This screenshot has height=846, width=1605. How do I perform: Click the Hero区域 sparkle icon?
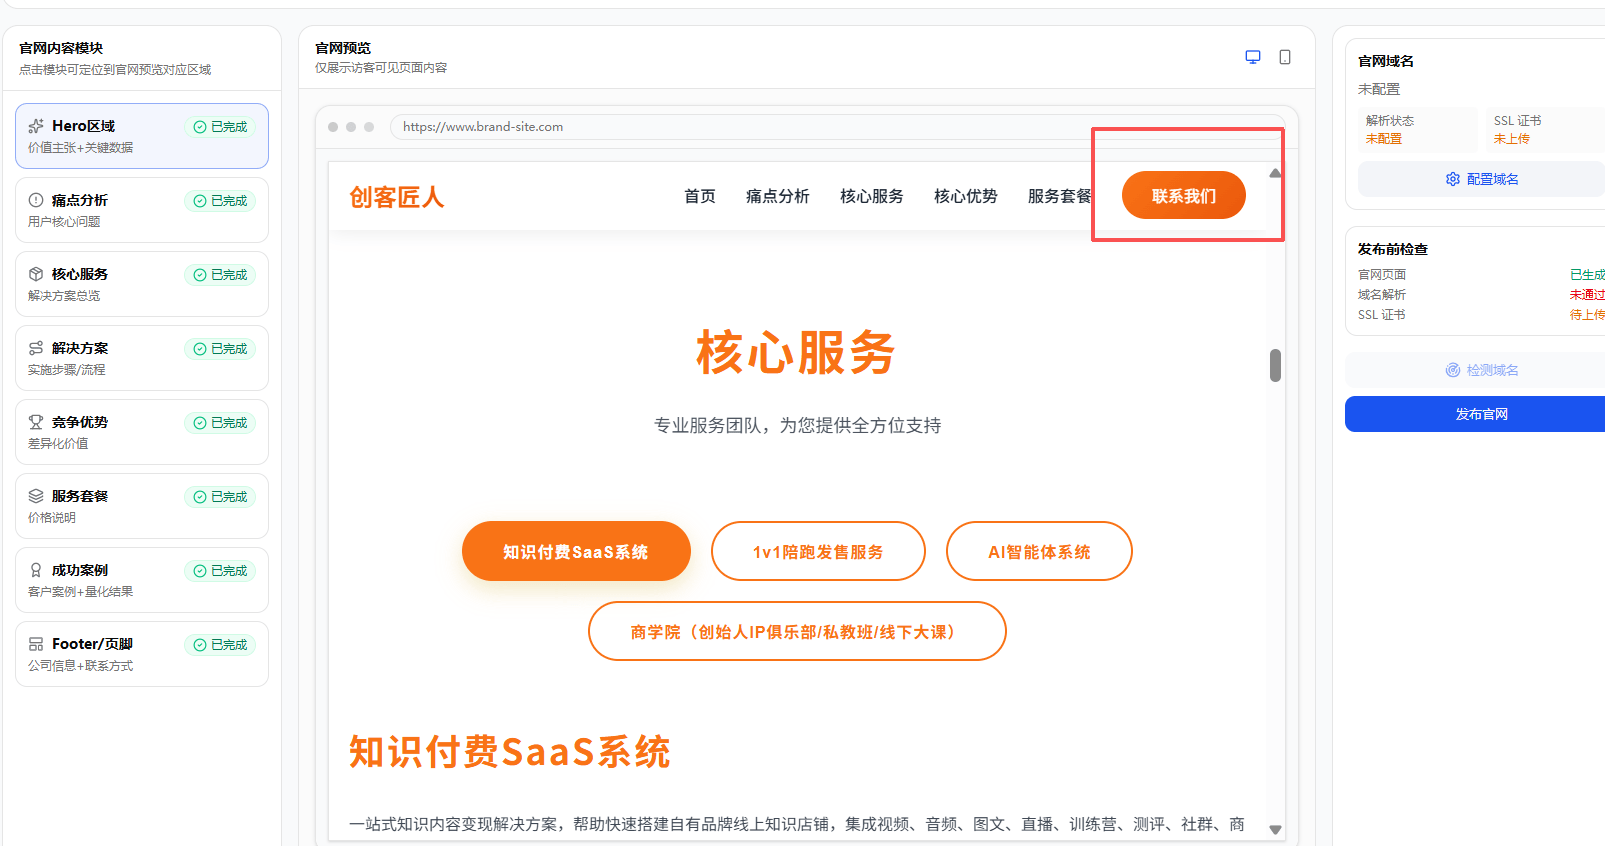[36, 126]
